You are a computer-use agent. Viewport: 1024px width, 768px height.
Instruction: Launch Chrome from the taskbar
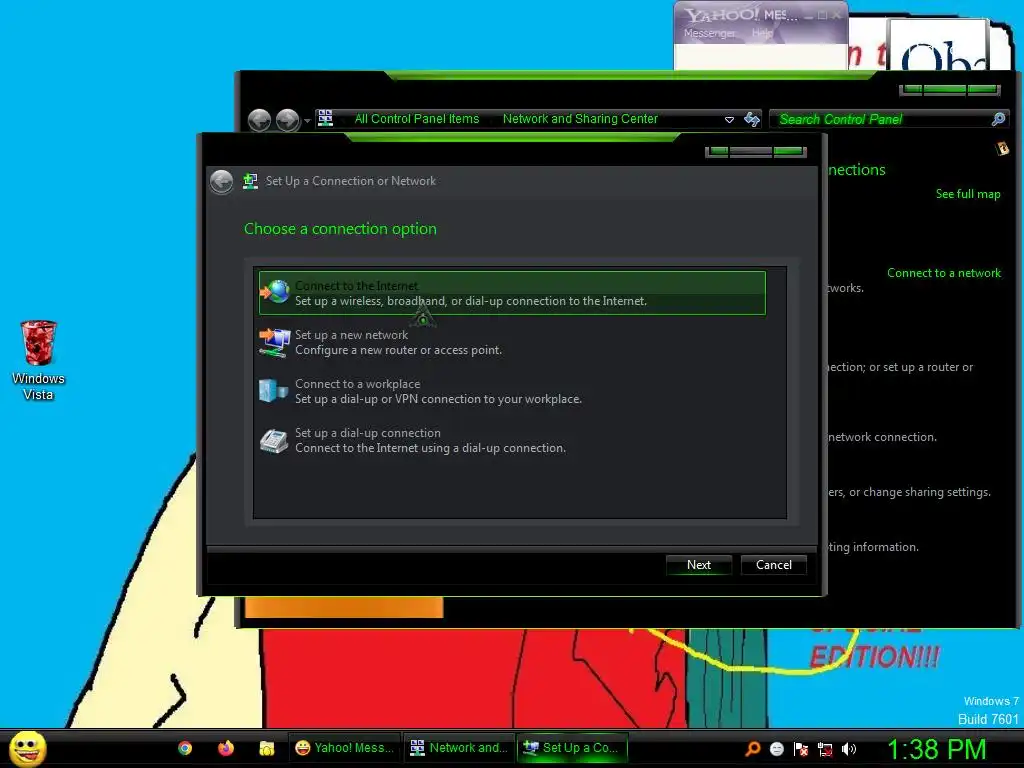(x=185, y=748)
